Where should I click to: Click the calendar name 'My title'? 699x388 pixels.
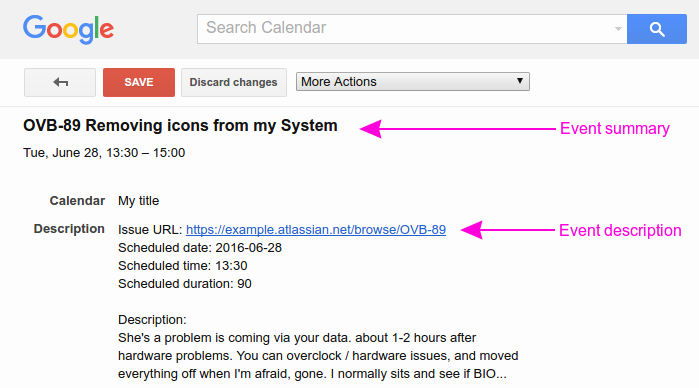click(x=138, y=201)
